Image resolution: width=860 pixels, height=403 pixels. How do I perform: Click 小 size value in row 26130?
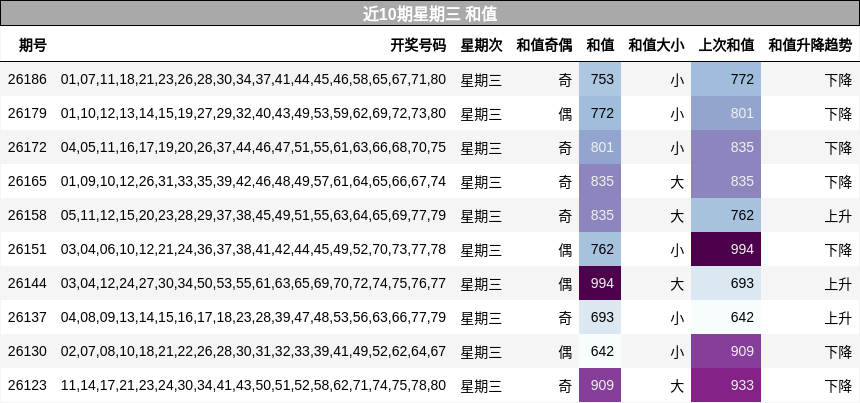(x=677, y=352)
